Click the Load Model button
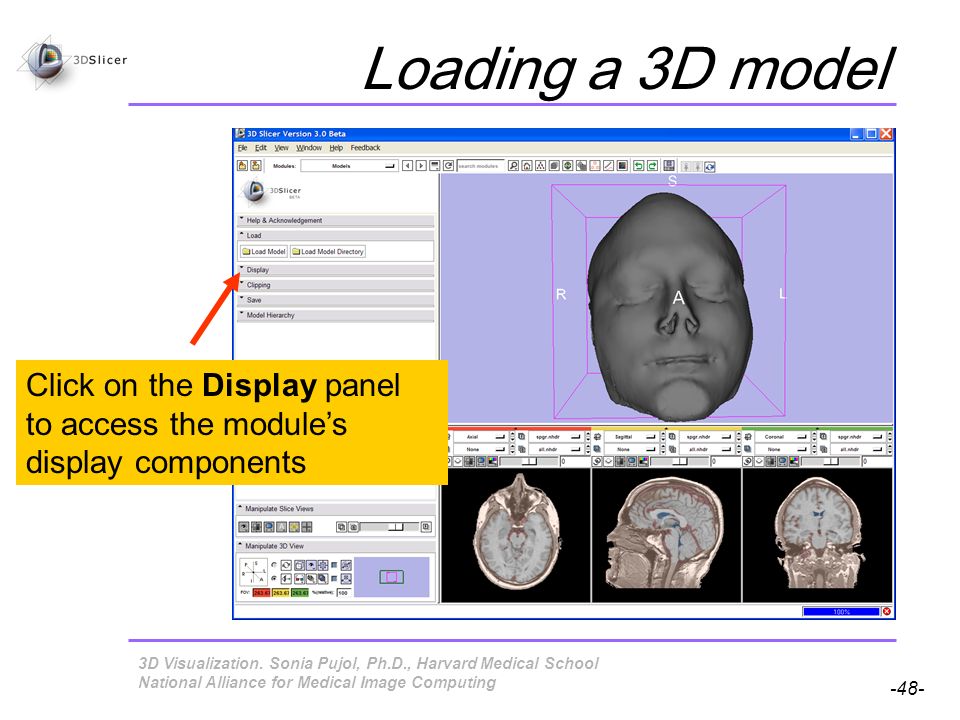 (x=263, y=252)
